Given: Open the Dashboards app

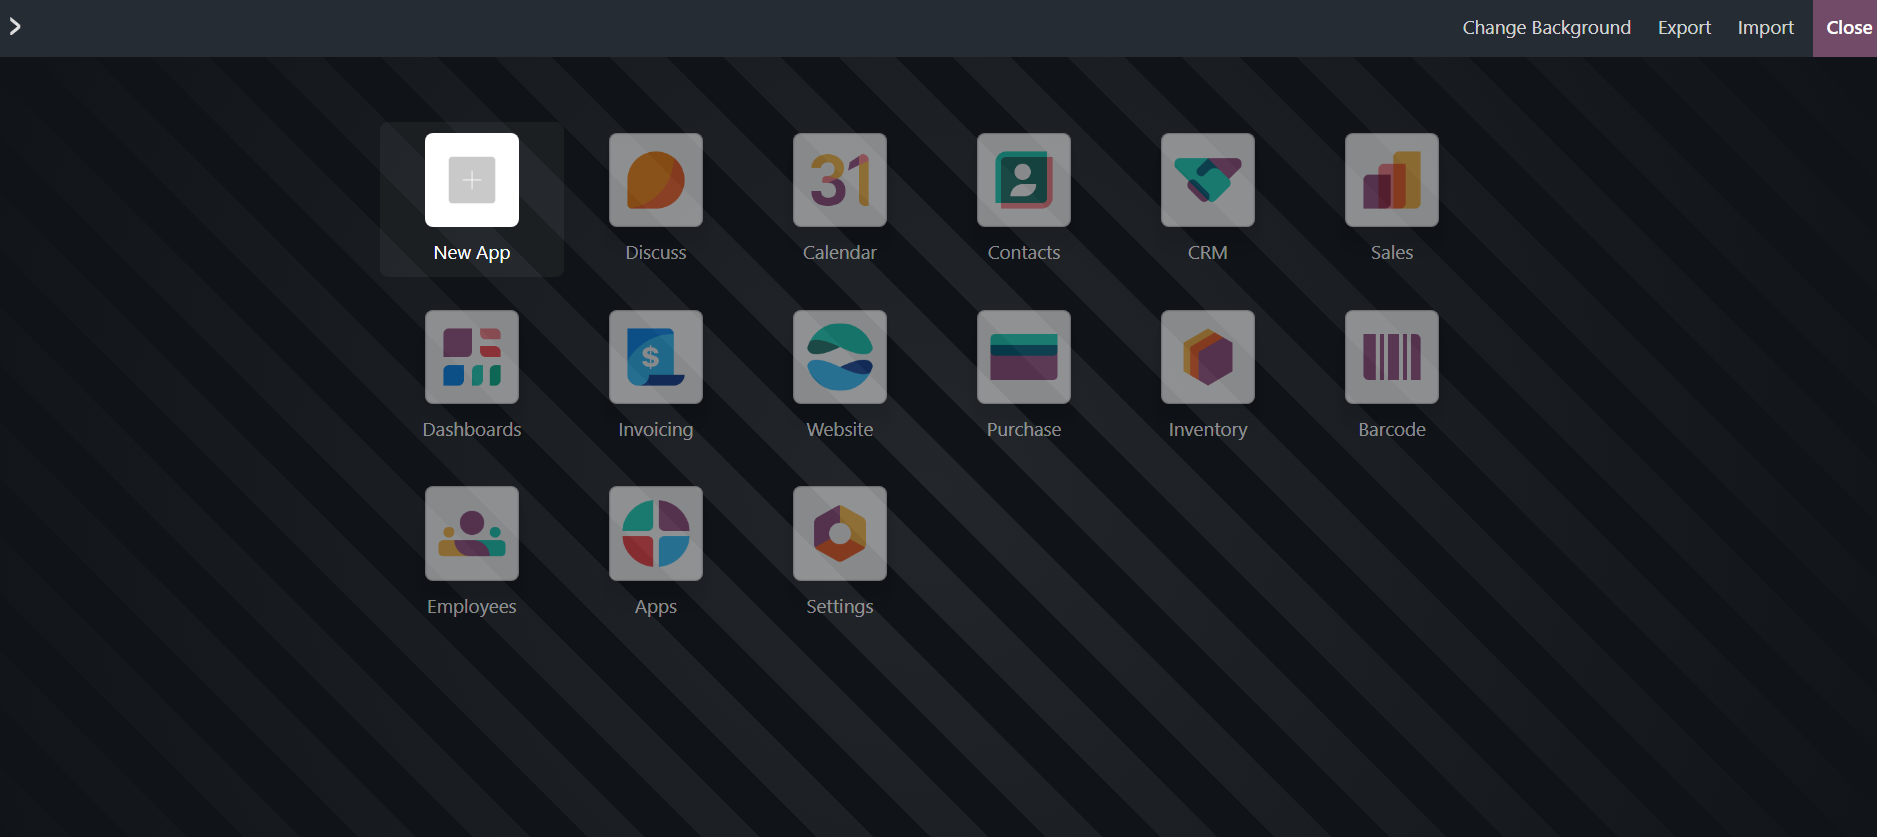Looking at the screenshot, I should click(x=471, y=358).
